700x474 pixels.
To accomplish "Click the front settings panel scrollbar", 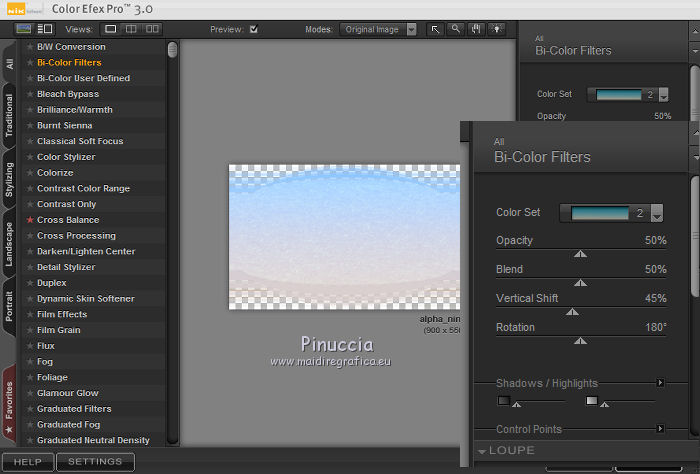I will pos(695,236).
